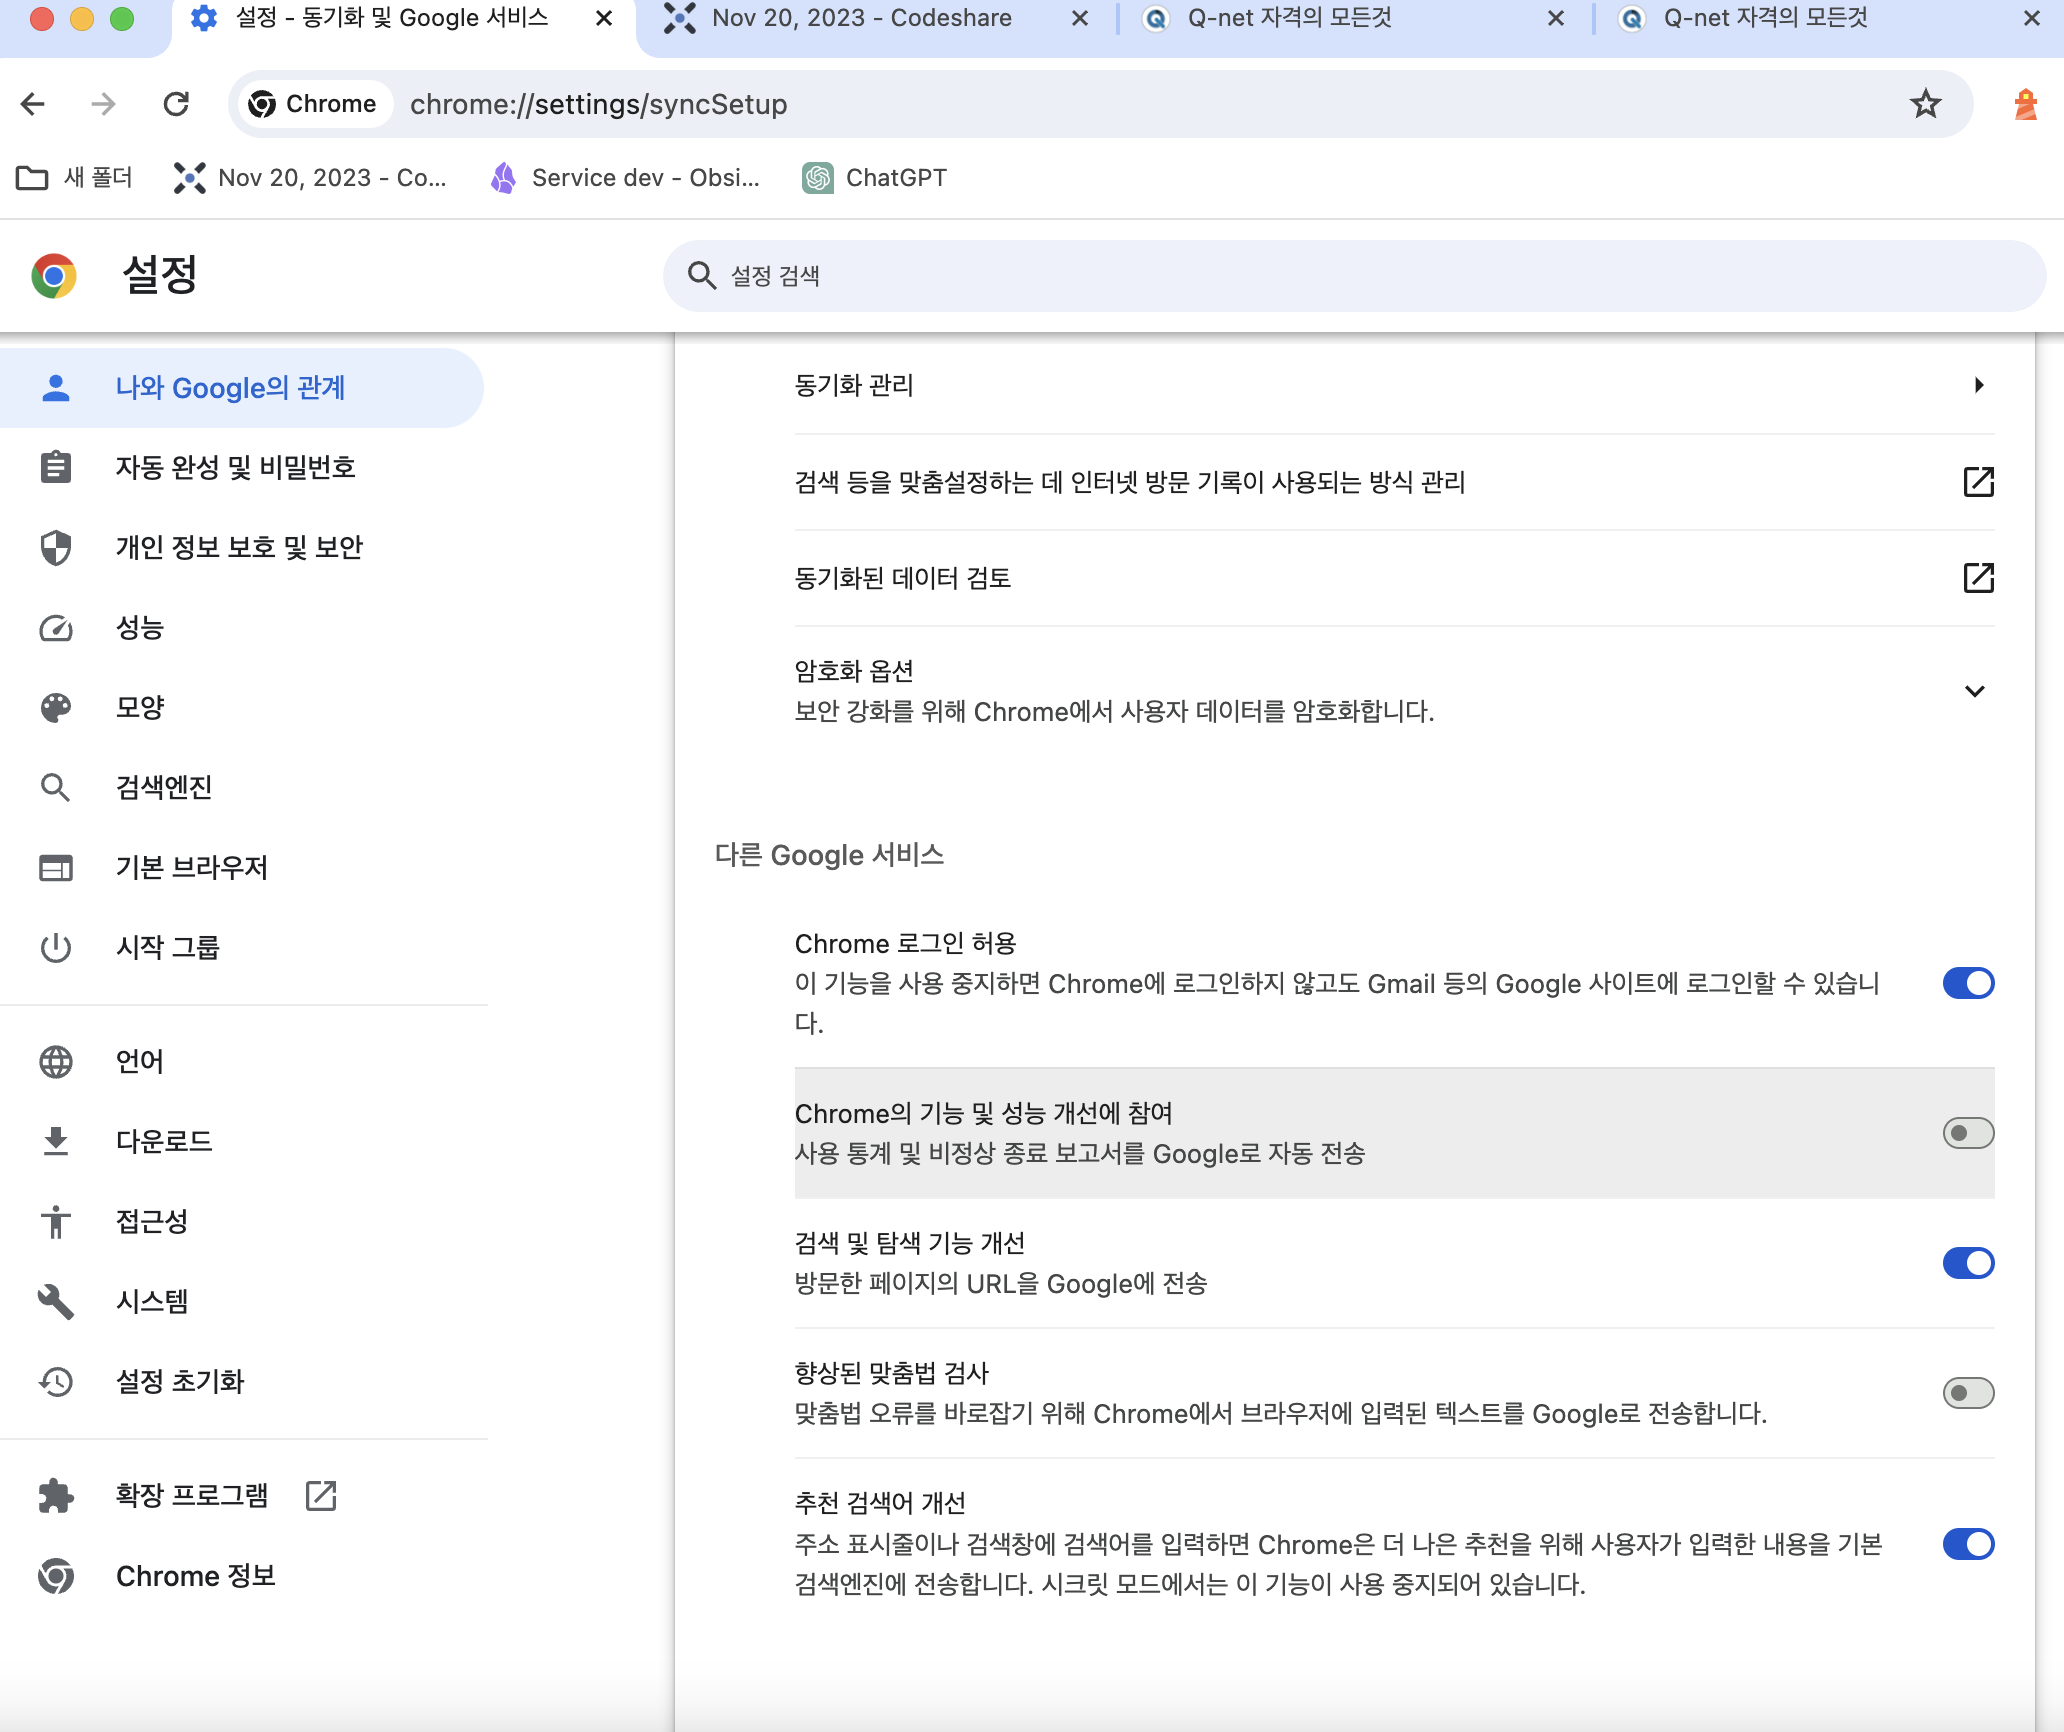Open 자동 완성 및 비밀번호 settings section

tap(242, 467)
